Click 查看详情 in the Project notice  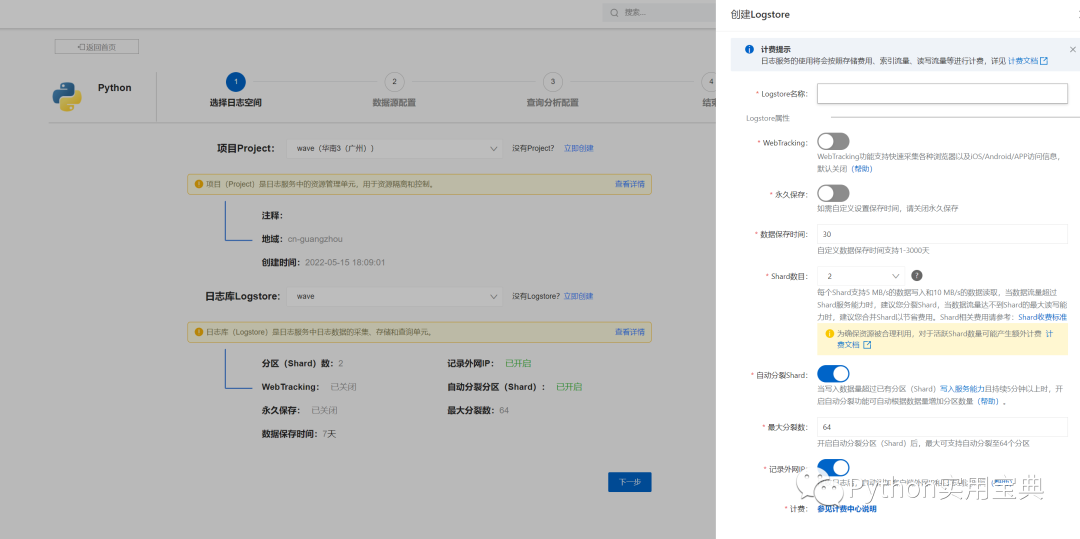pos(630,184)
